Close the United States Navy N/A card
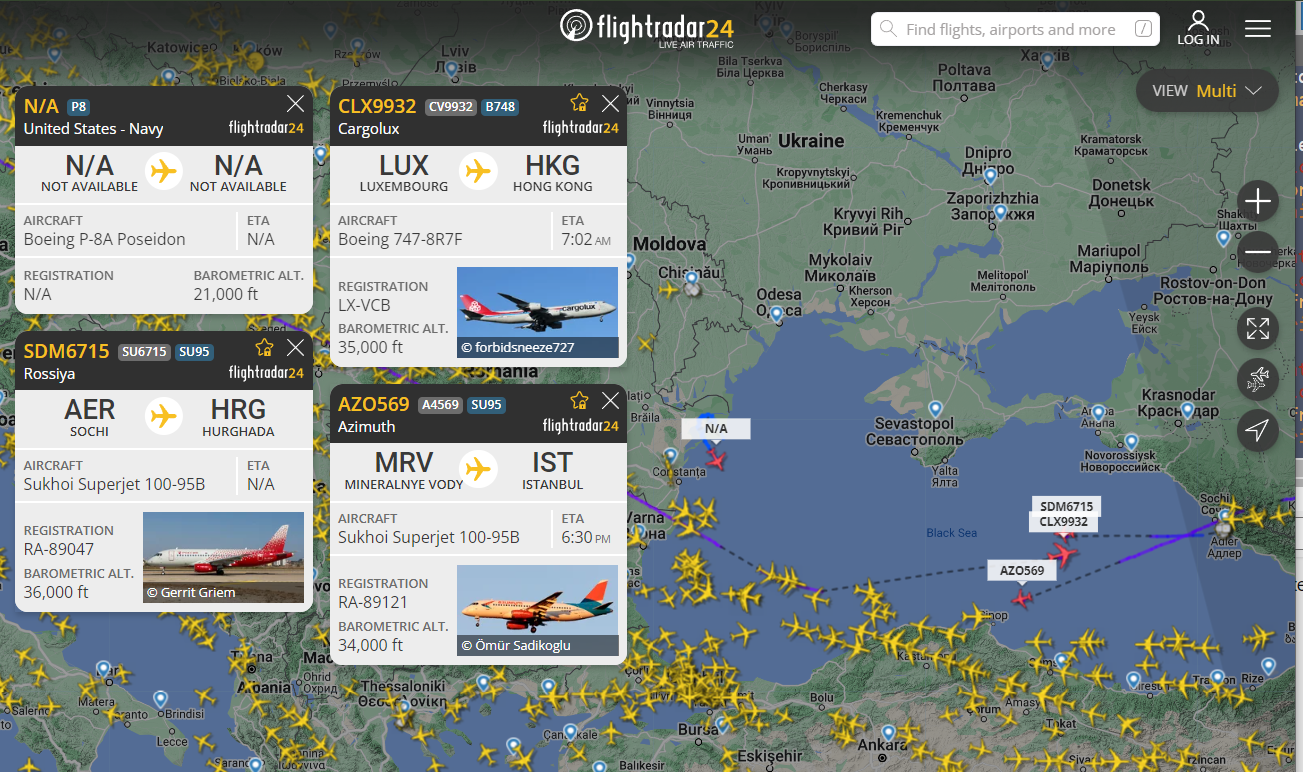 coord(295,103)
